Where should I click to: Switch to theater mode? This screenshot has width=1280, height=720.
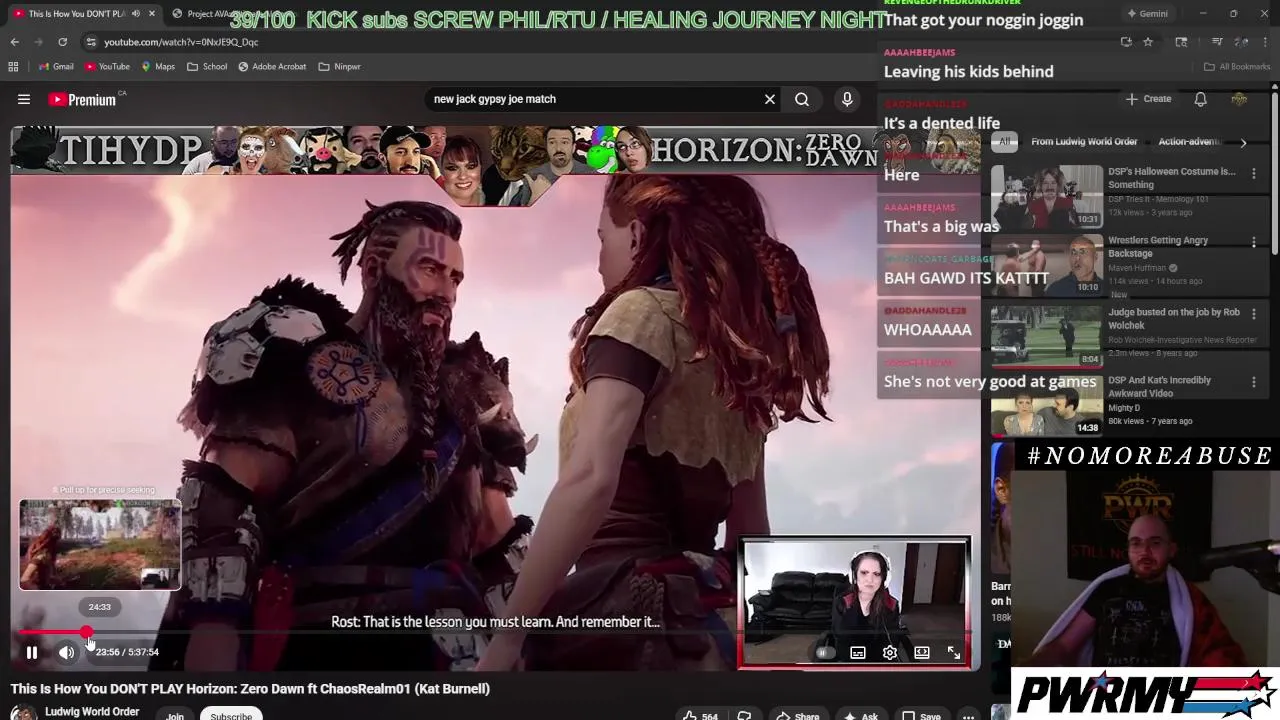click(922, 653)
